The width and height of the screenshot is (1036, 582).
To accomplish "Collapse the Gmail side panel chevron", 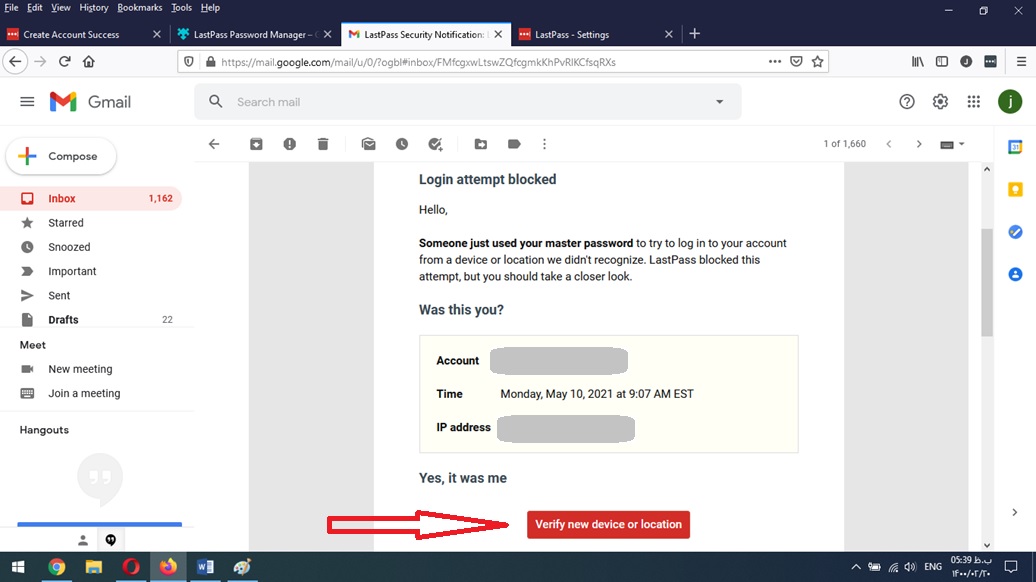I will point(1014,512).
